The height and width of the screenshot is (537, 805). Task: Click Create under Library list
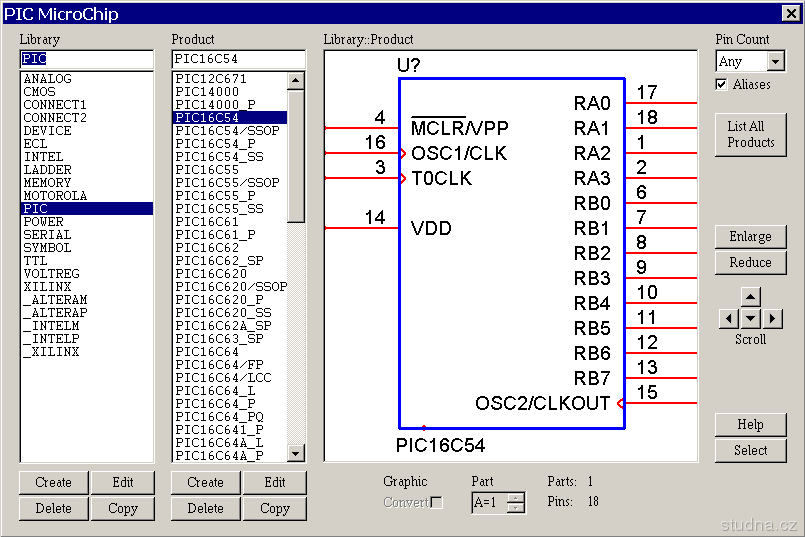[x=53, y=483]
